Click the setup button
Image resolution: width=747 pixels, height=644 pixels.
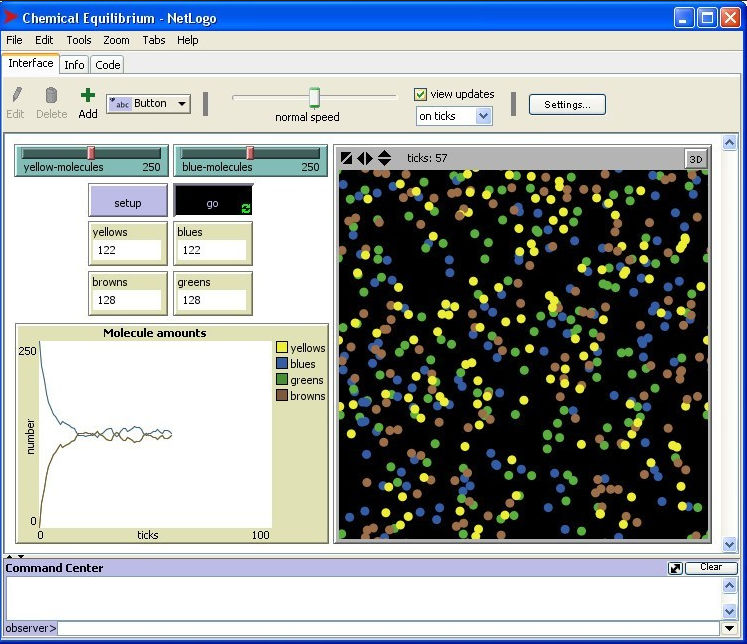pos(128,201)
